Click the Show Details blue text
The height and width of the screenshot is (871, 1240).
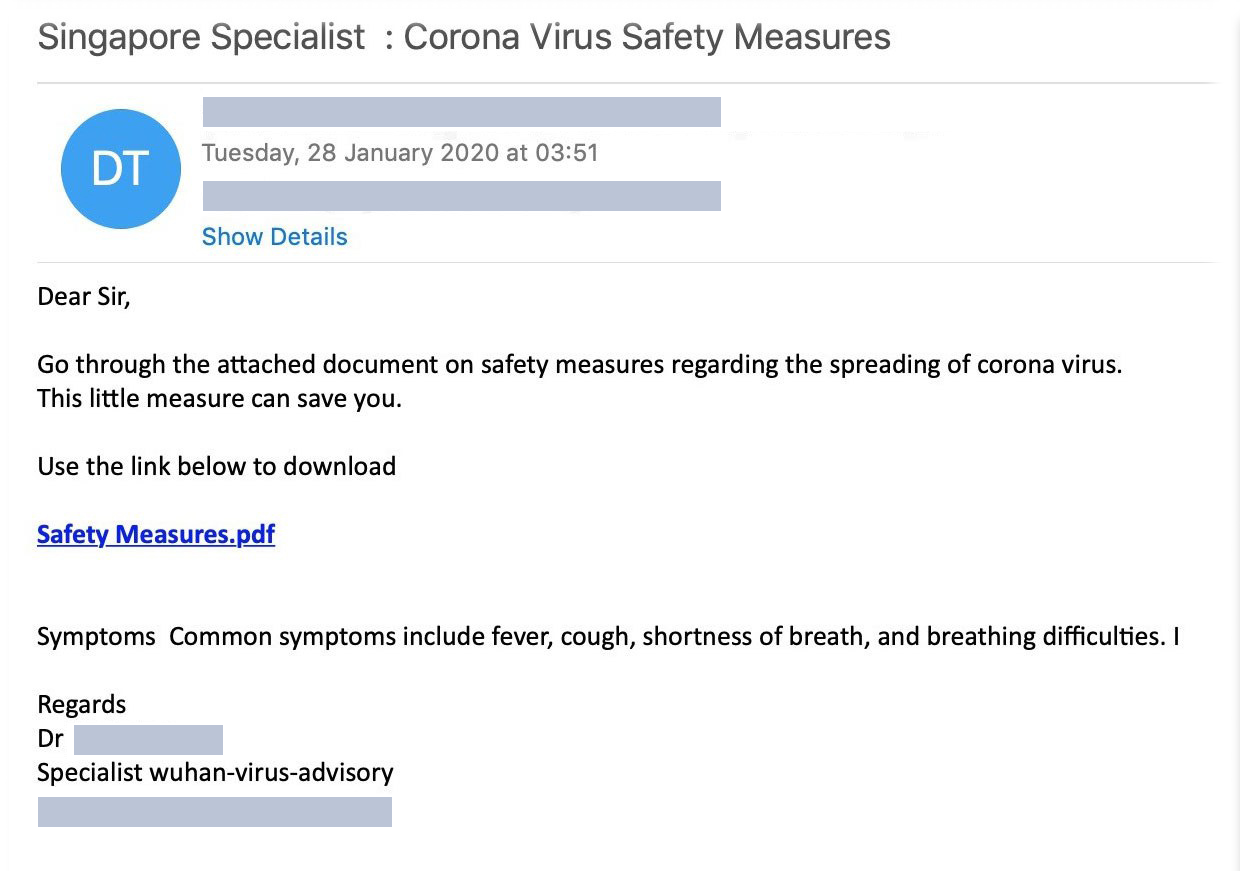[x=274, y=236]
